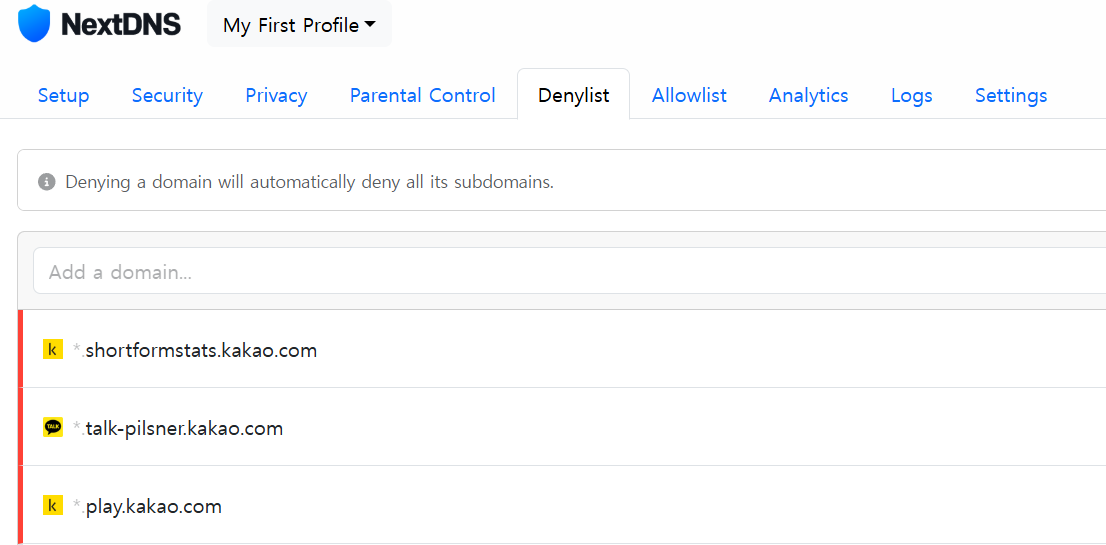Click the info icon in the denylist notice

[47, 182]
